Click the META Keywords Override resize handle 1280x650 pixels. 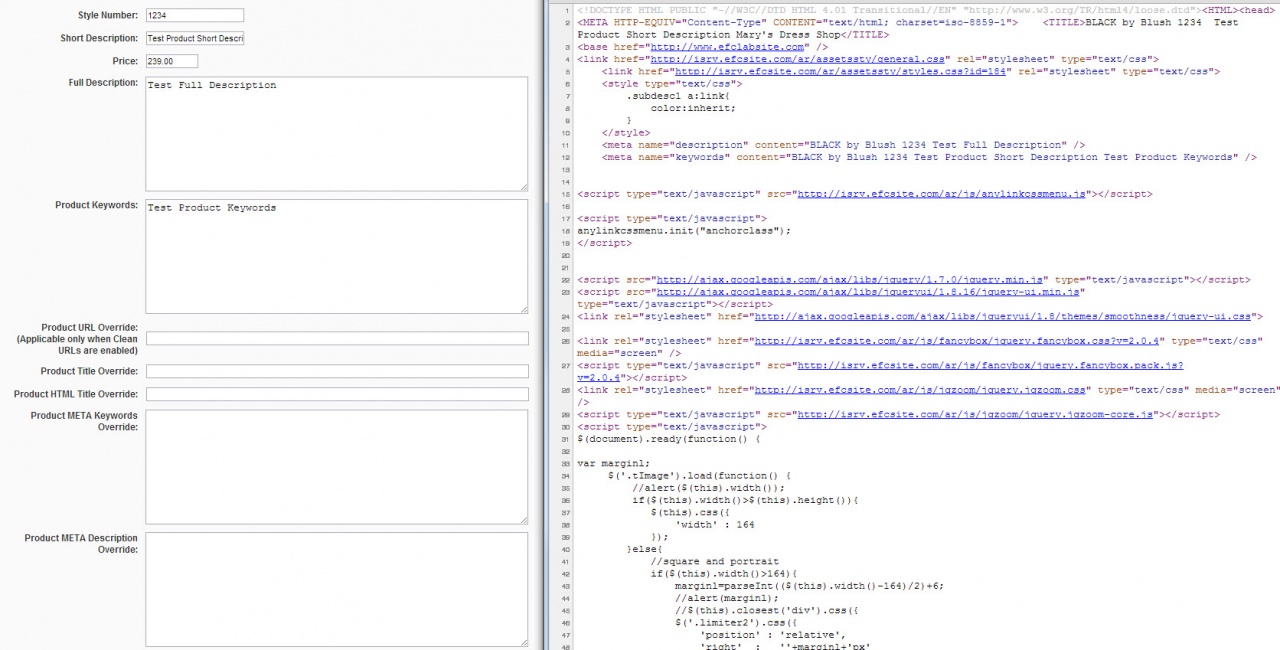523,519
